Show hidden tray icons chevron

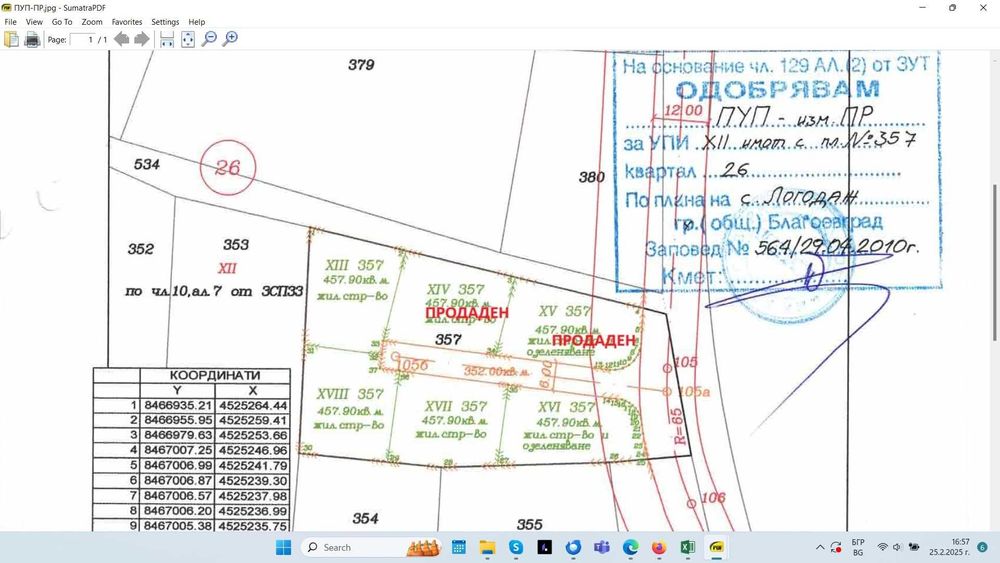tap(820, 547)
